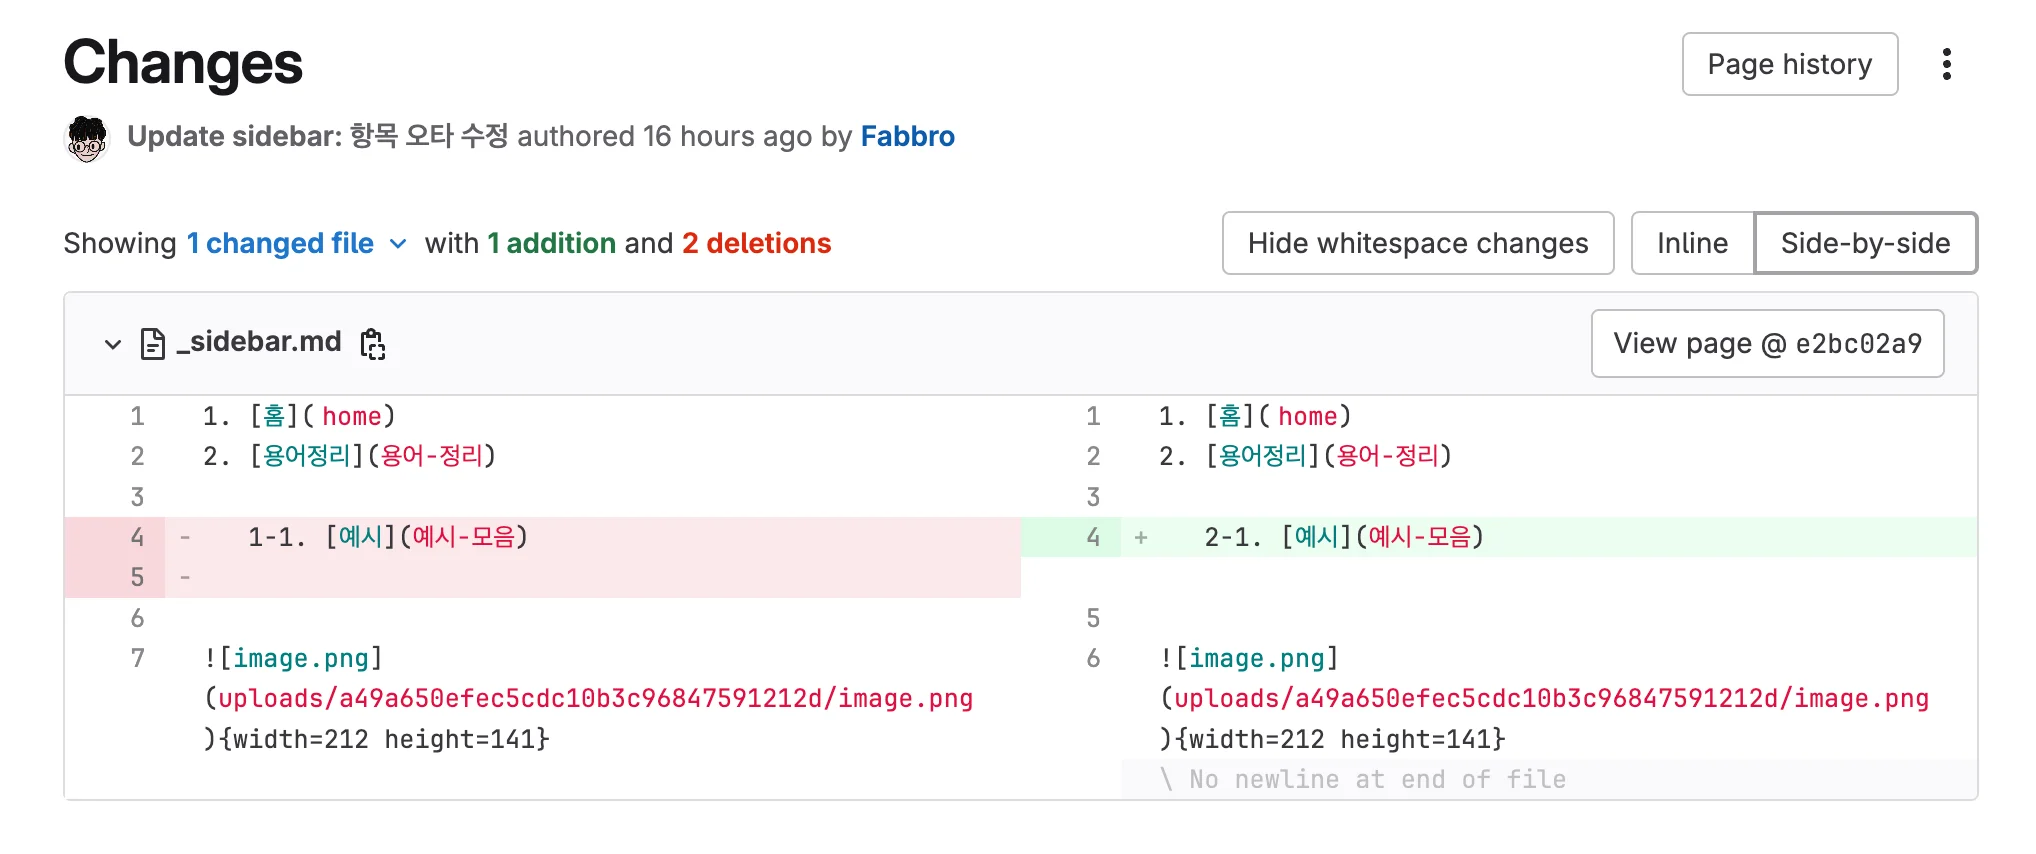Click the vertical three-dot more actions icon
This screenshot has width=2036, height=854.
point(1945,64)
